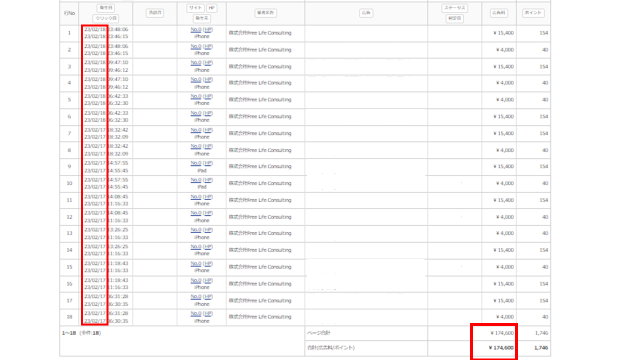
Task: Open the No.0 link in row 6
Action: 196,113
